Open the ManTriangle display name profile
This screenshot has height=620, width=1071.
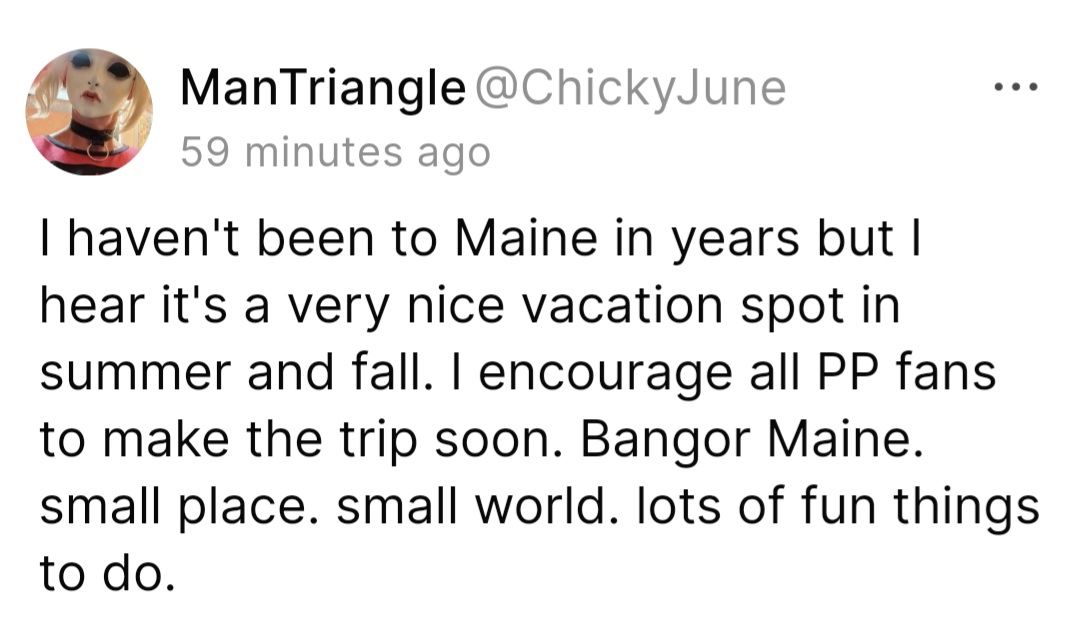coord(323,90)
